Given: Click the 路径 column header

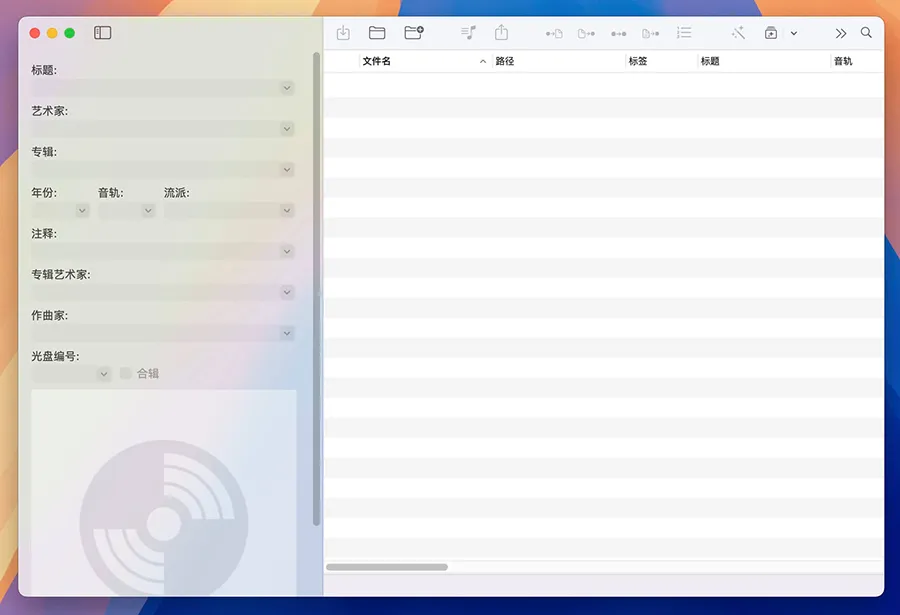Looking at the screenshot, I should pos(558,61).
